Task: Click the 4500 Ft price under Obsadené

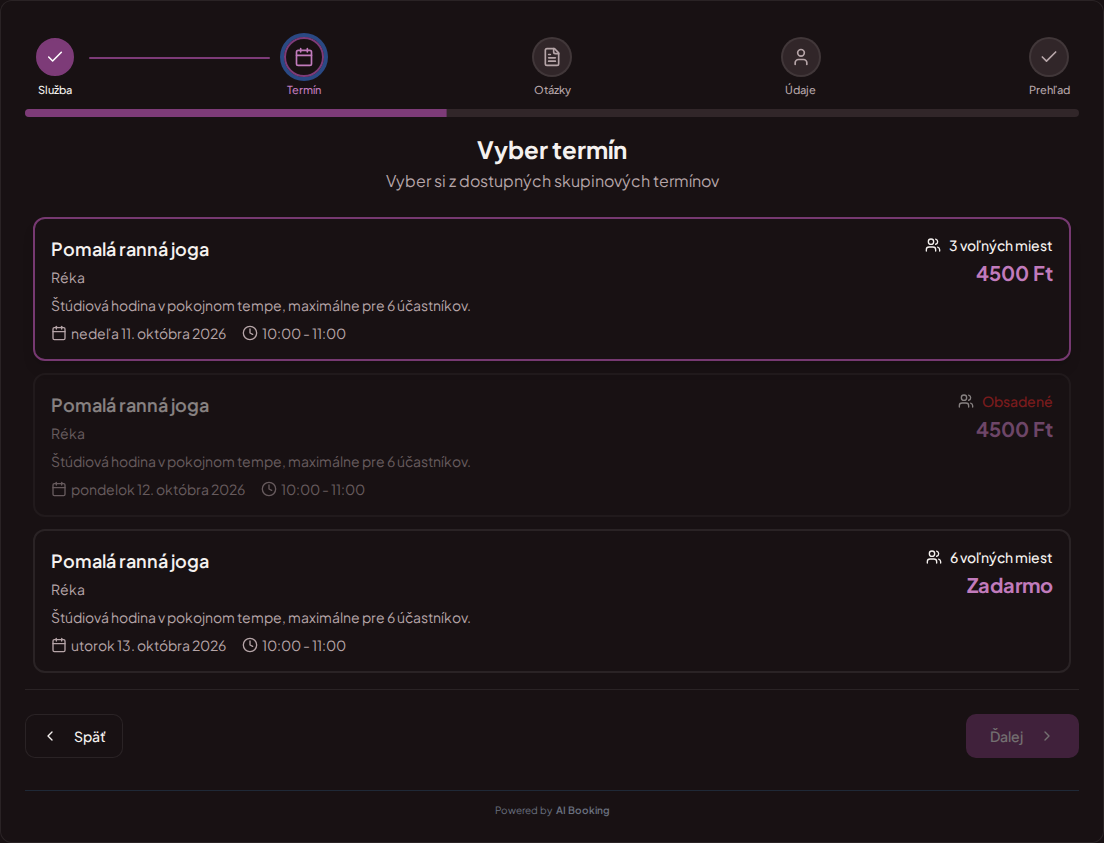Action: point(1015,430)
